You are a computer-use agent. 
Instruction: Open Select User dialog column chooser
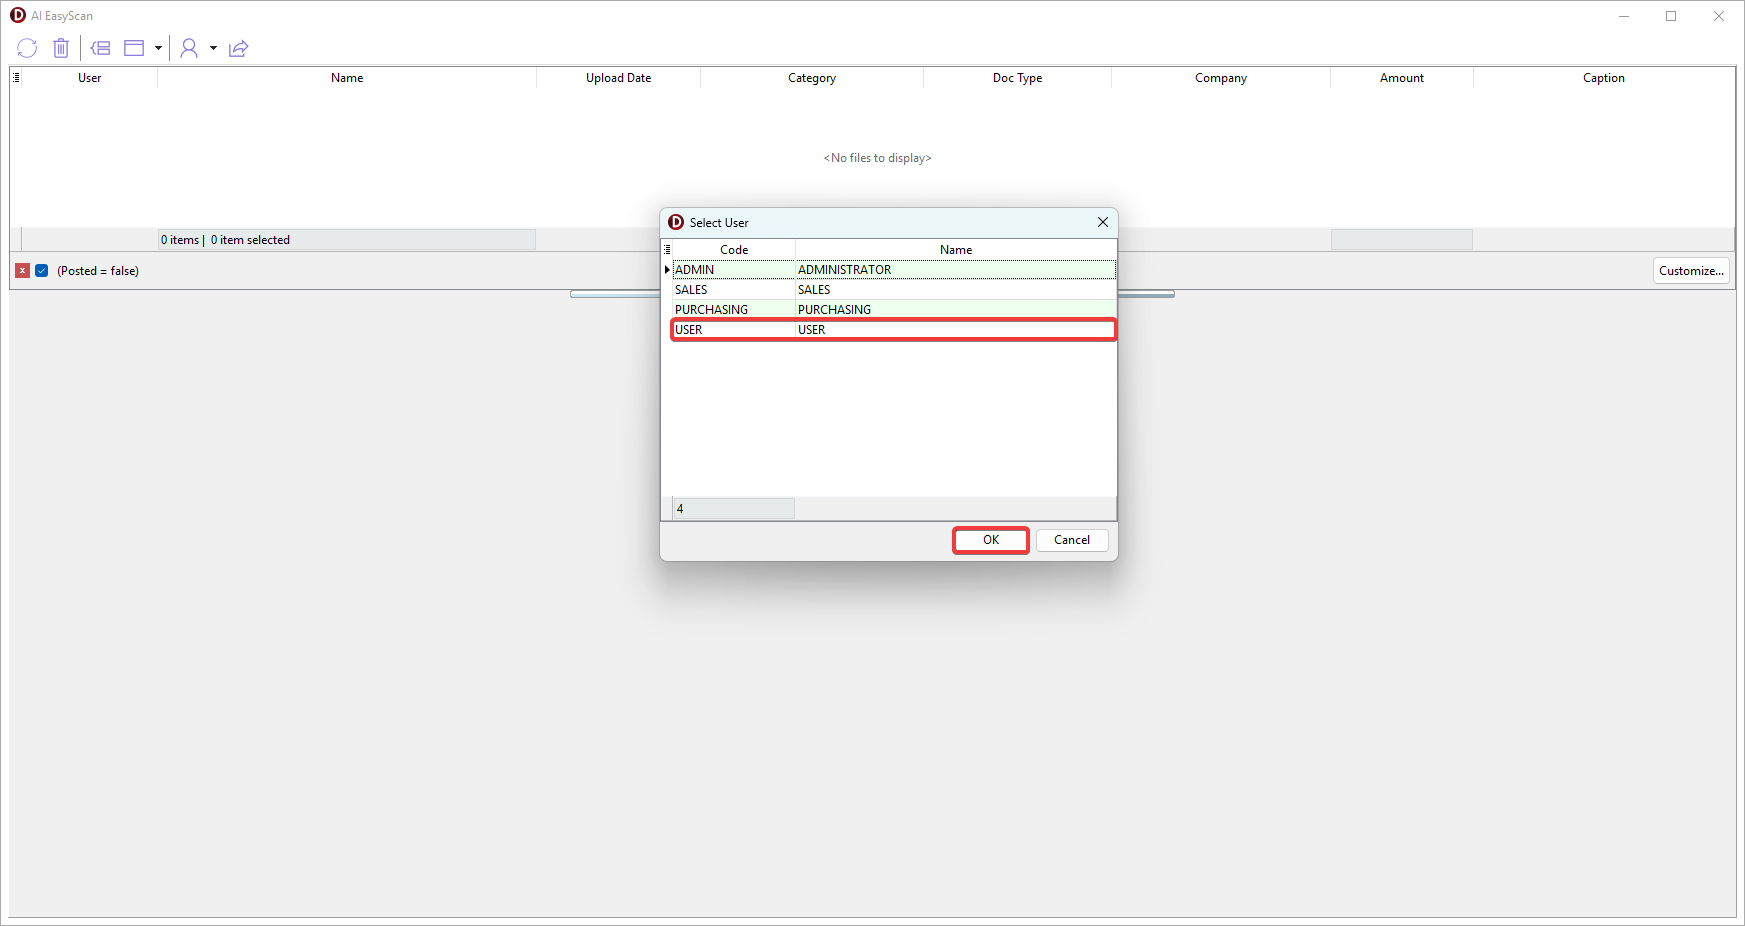coord(667,250)
